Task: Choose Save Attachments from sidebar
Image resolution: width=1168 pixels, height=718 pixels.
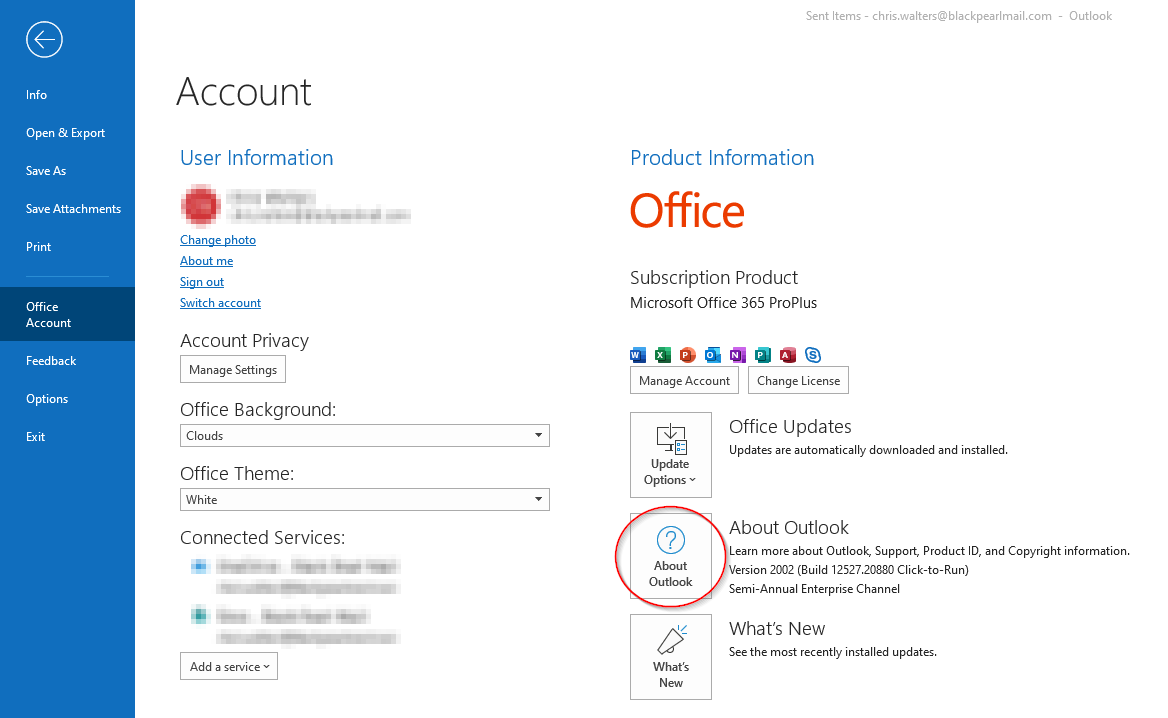Action: click(73, 209)
